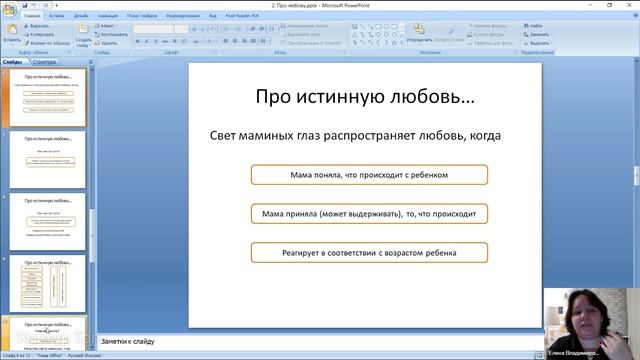The width and height of the screenshot is (640, 360).
Task: Close the slides thumbnail pane
Action: click(91, 62)
